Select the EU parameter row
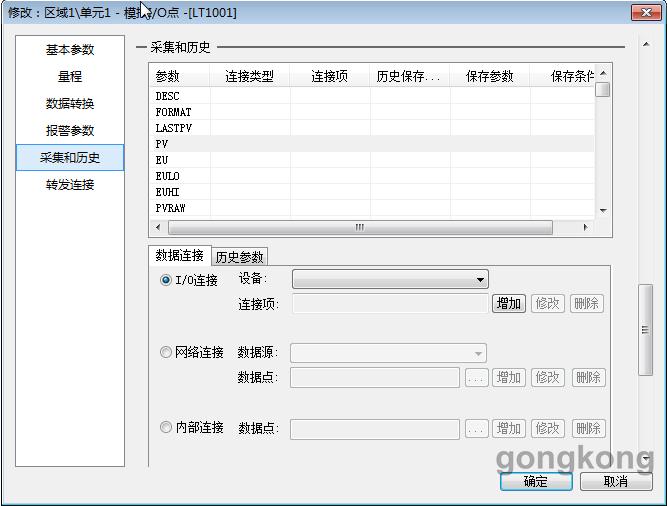This screenshot has height=506, width=667. pyautogui.click(x=372, y=160)
